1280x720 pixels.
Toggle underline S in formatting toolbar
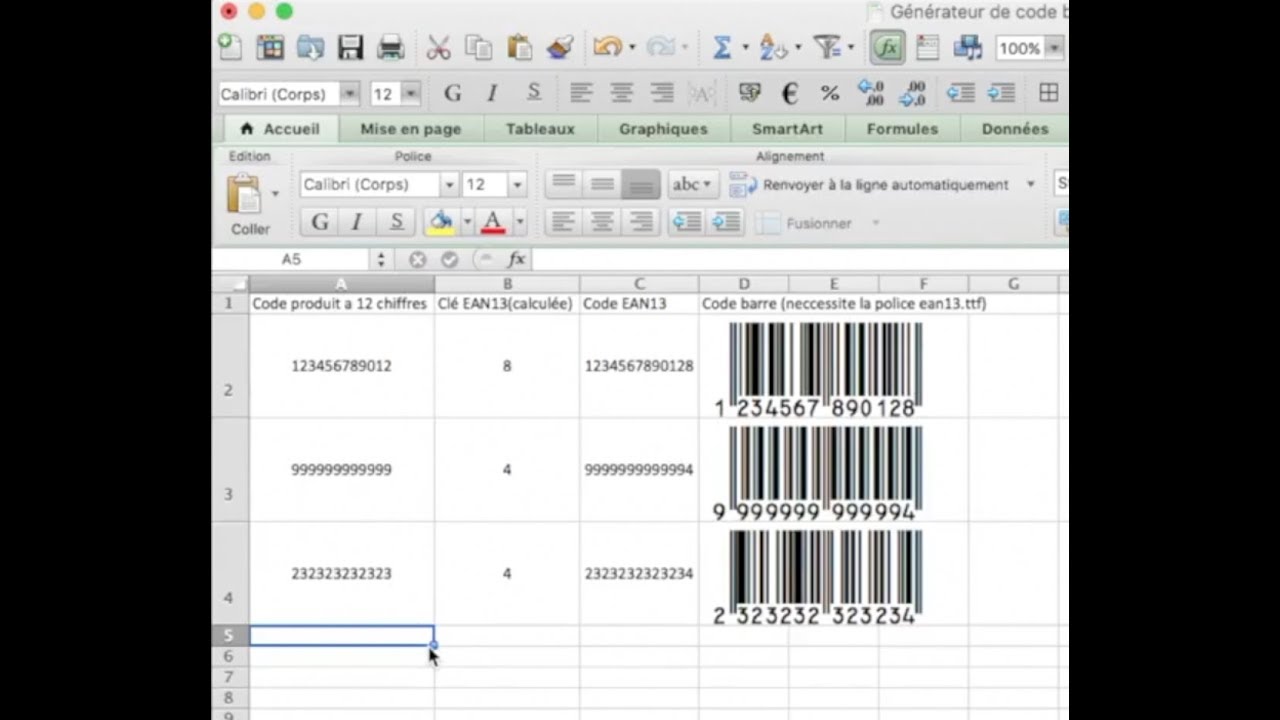[533, 93]
